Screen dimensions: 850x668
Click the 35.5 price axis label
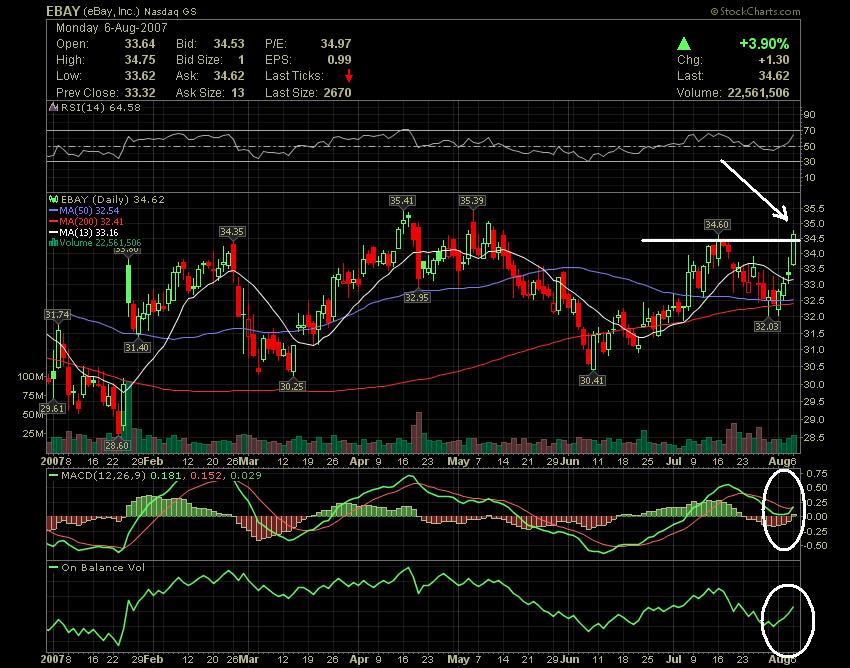pyautogui.click(x=813, y=209)
